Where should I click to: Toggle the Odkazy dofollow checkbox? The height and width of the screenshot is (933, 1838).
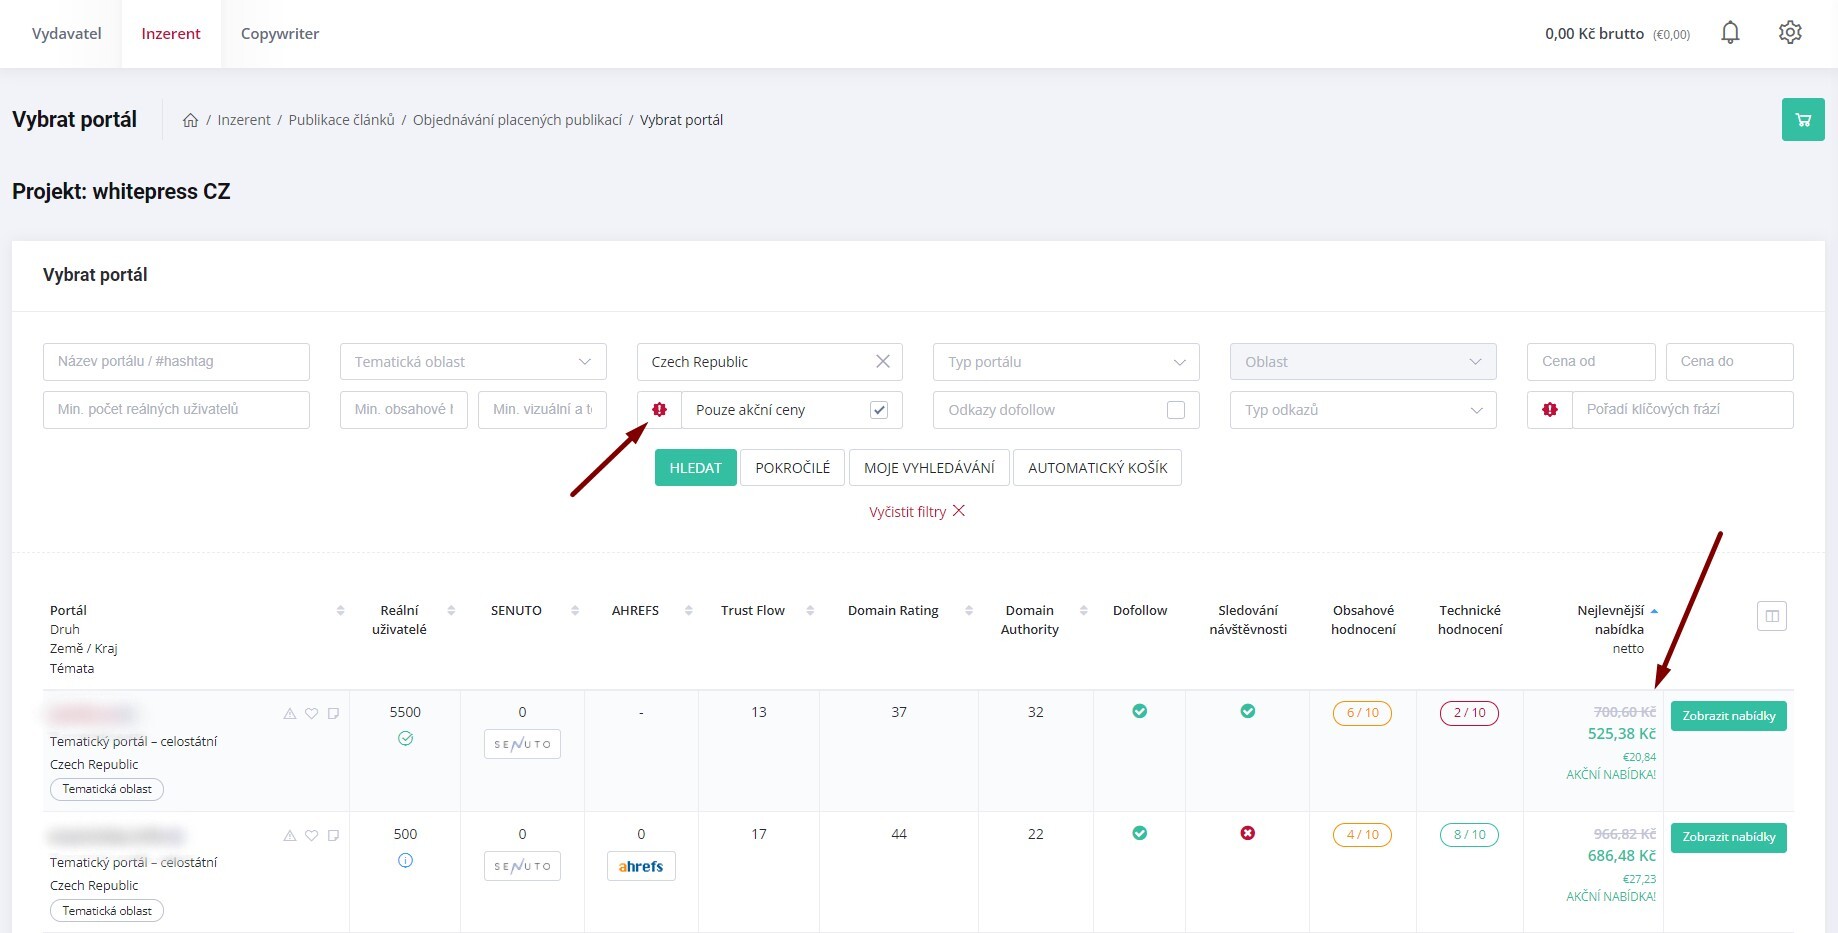pos(1176,410)
